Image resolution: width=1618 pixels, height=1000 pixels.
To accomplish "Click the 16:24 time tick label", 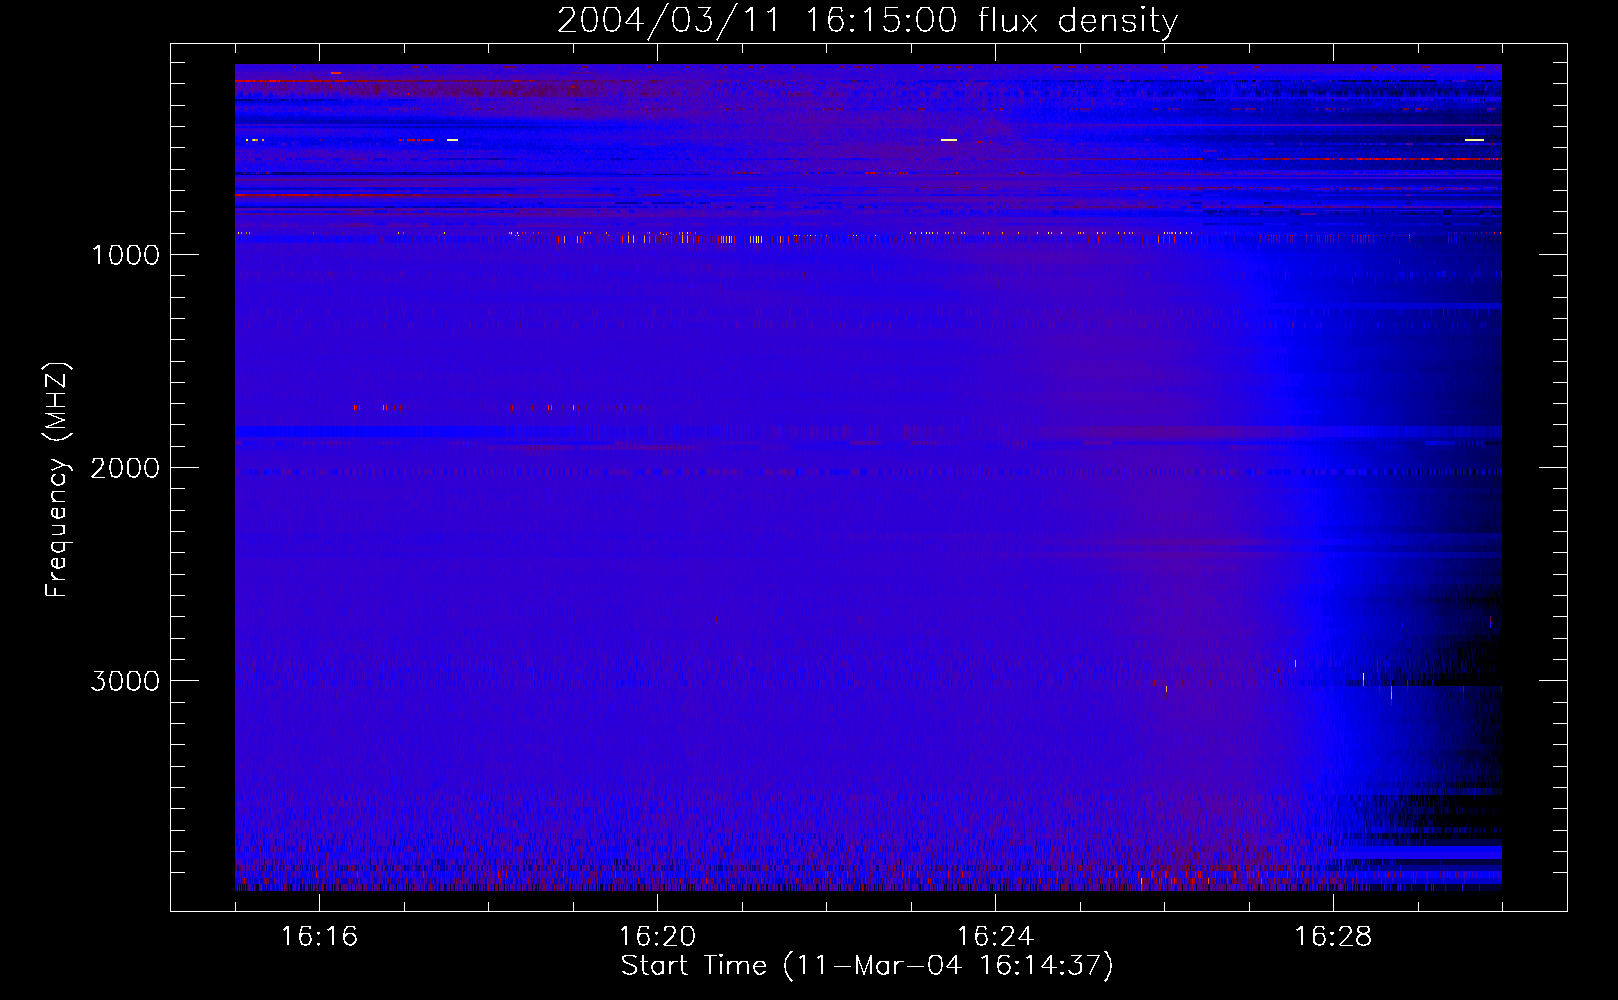I will coord(995,937).
